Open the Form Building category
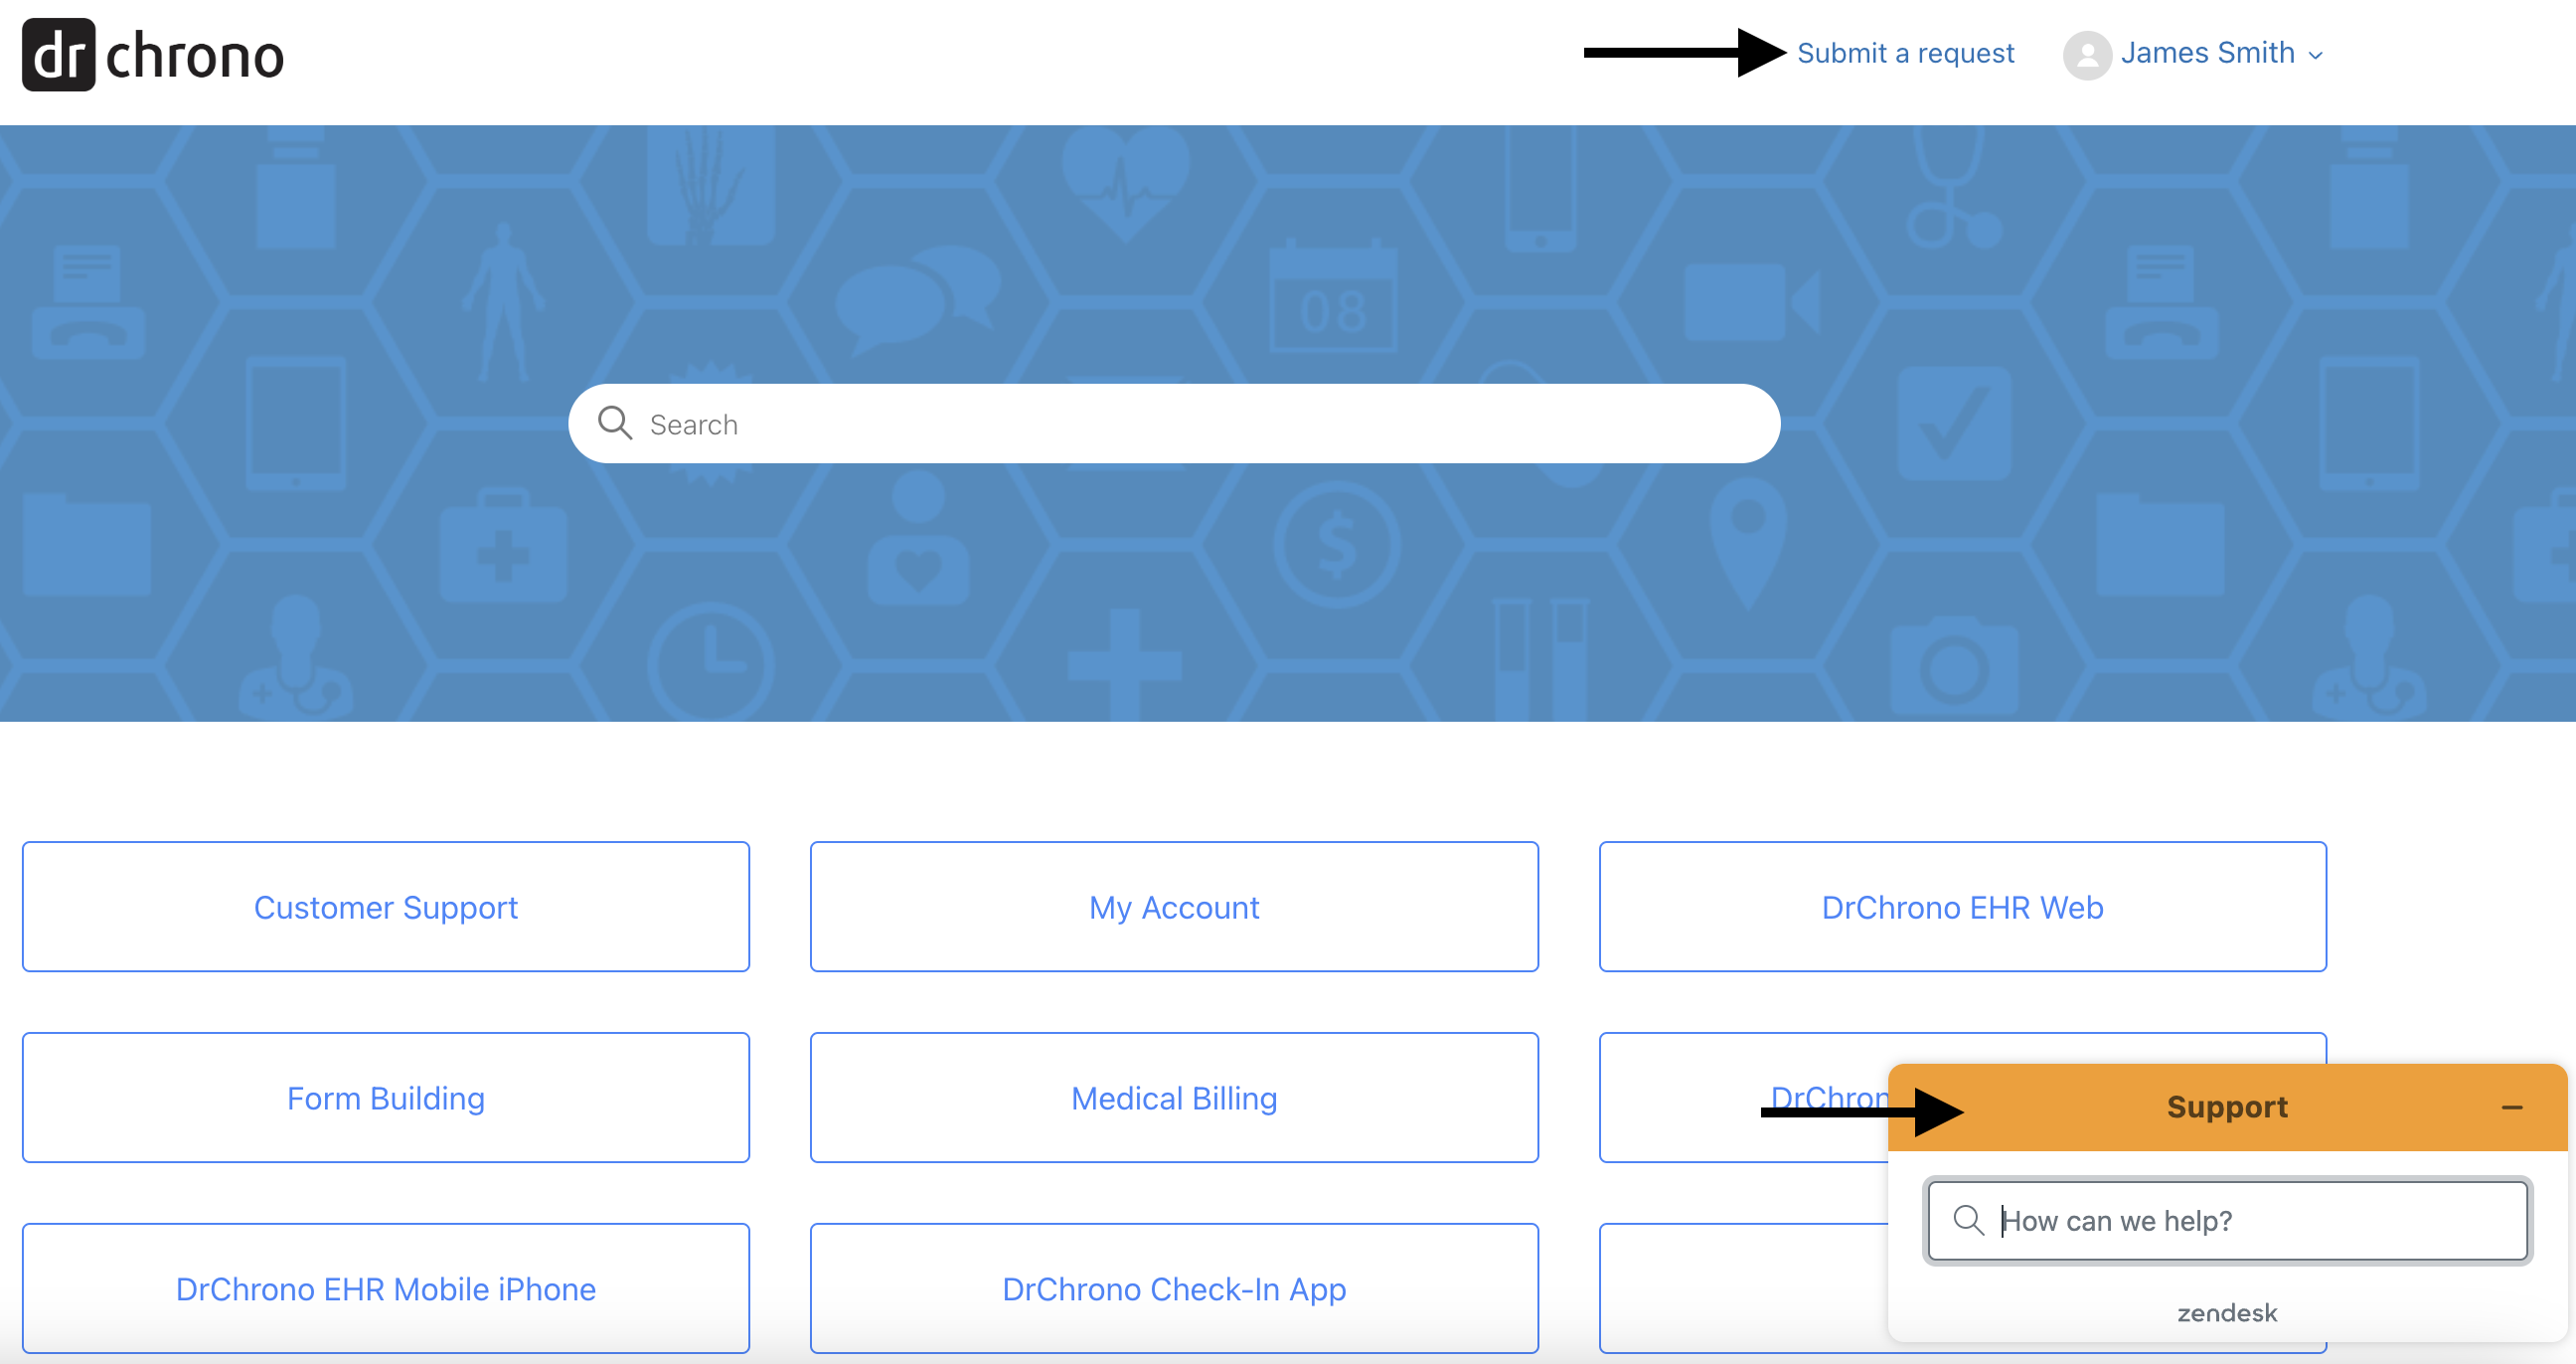The width and height of the screenshot is (2576, 1364). (386, 1098)
